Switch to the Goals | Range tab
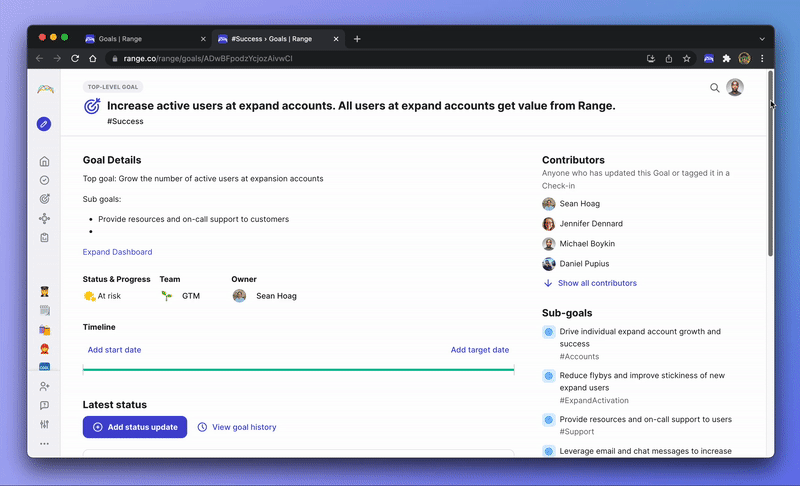The image size is (800, 486). coord(145,39)
